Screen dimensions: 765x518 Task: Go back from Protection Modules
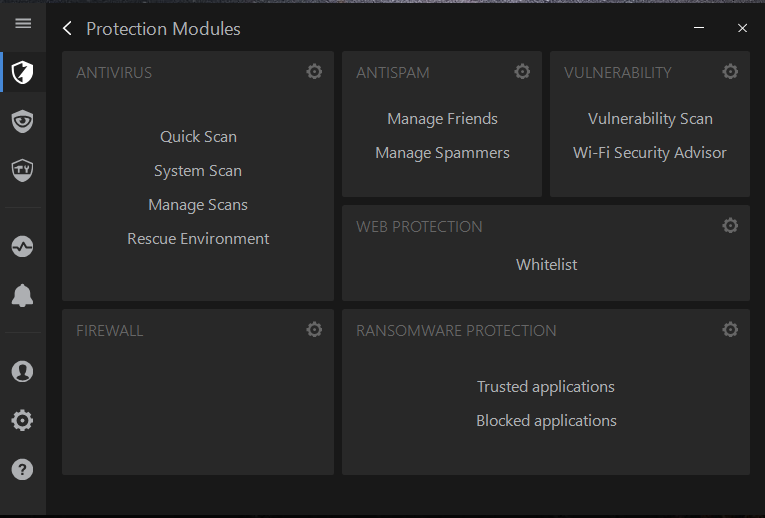click(67, 28)
